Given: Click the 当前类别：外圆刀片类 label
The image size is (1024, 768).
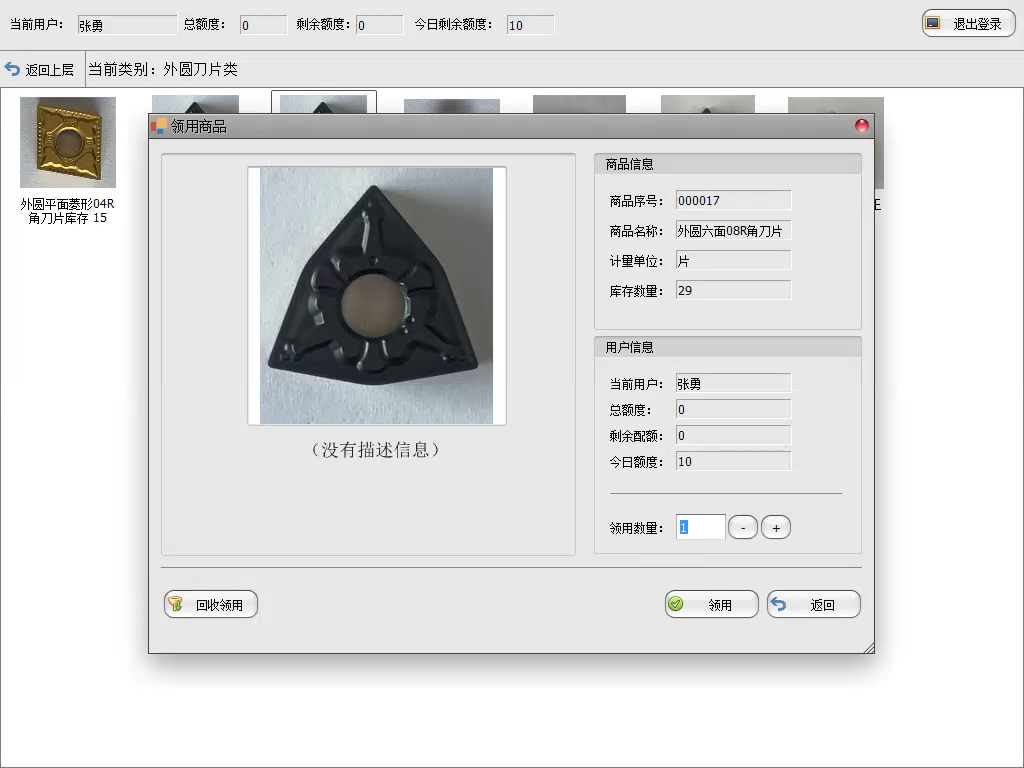Looking at the screenshot, I should coord(163,69).
